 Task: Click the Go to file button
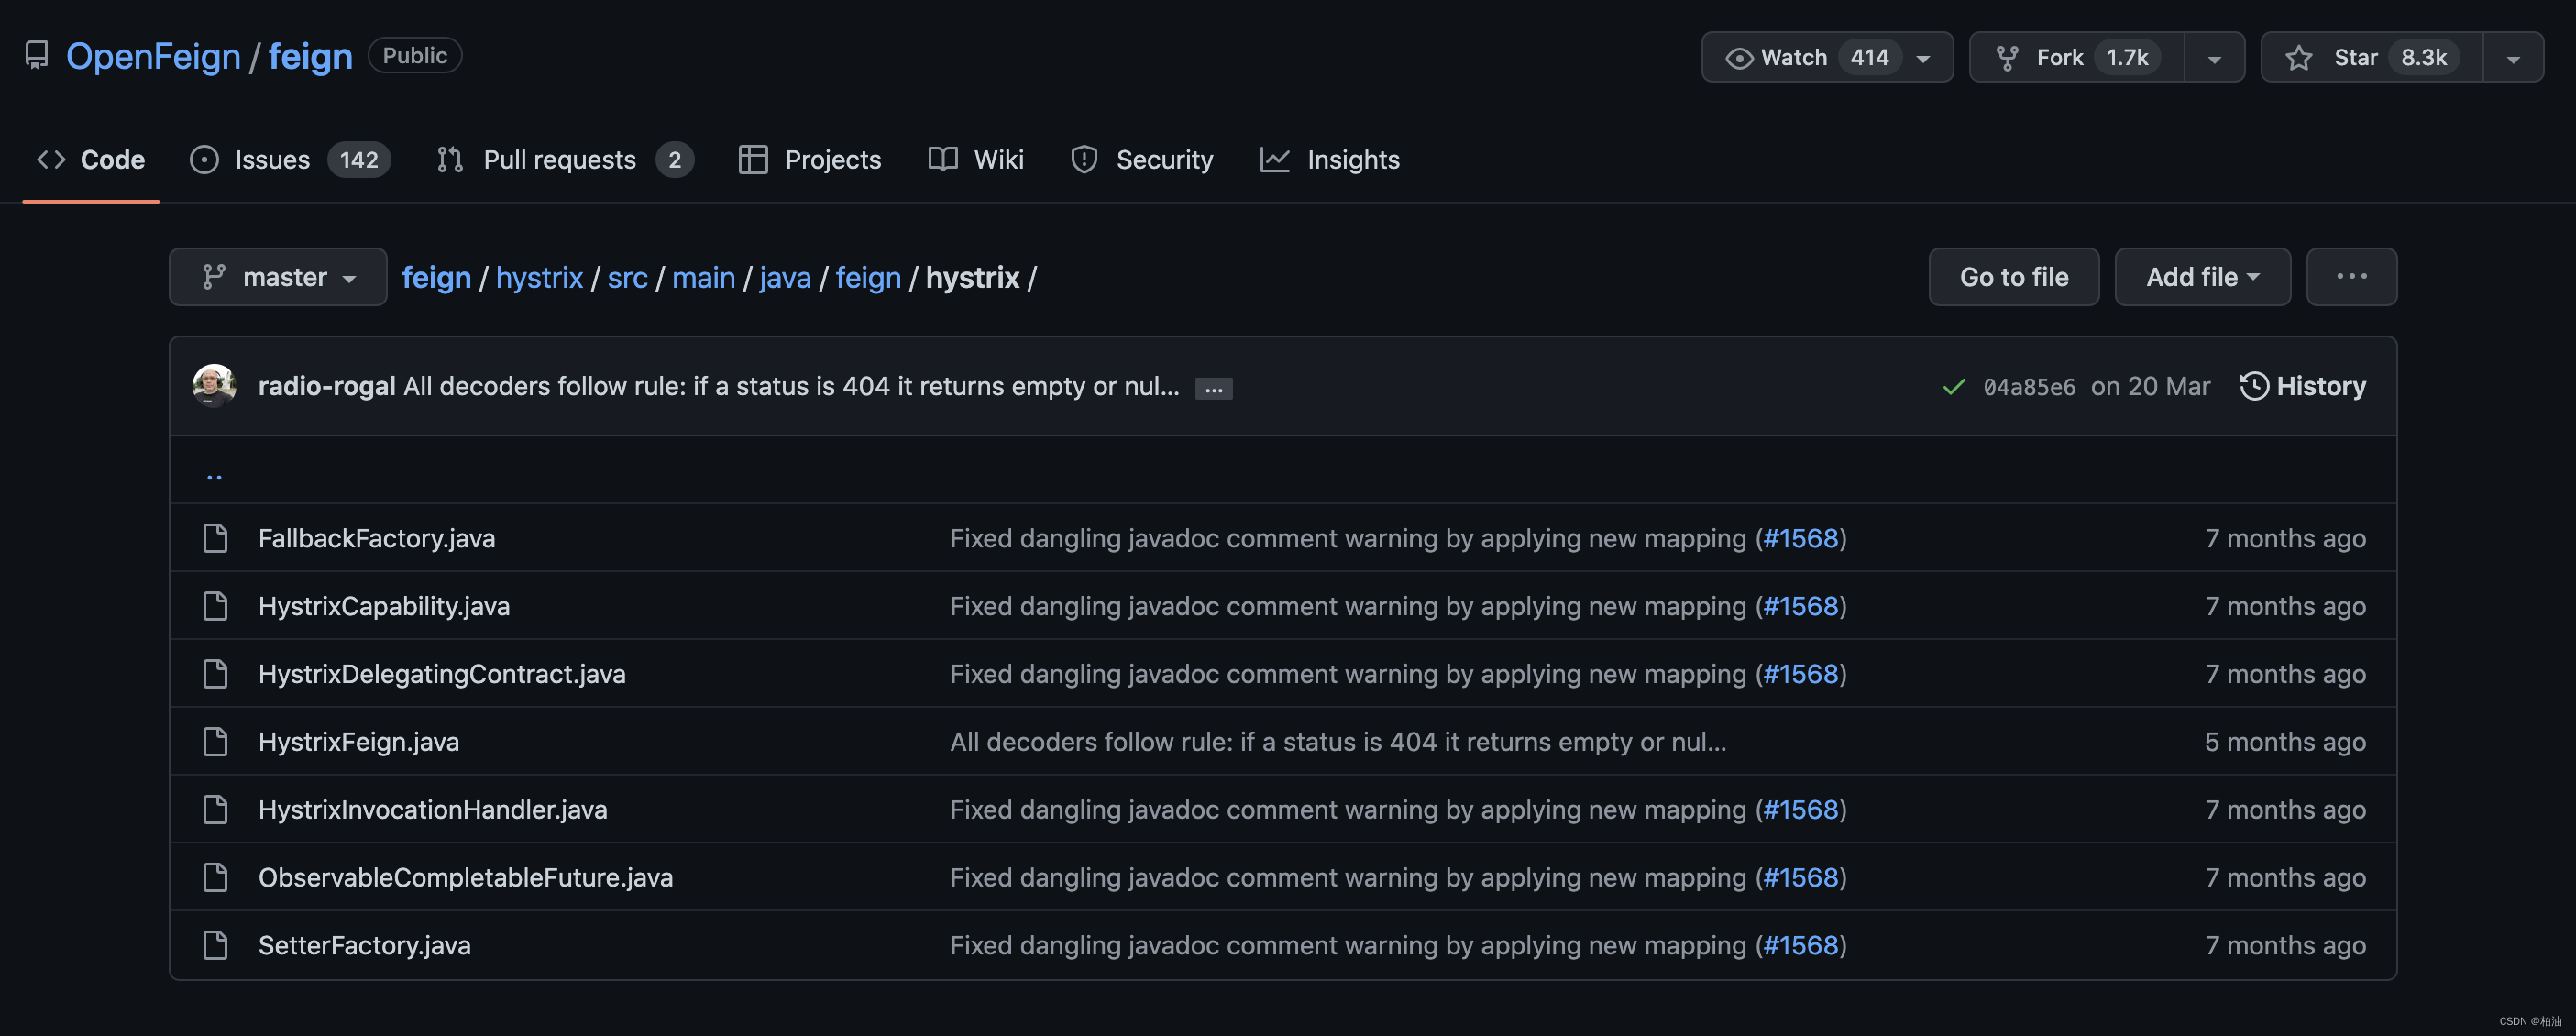point(2013,277)
